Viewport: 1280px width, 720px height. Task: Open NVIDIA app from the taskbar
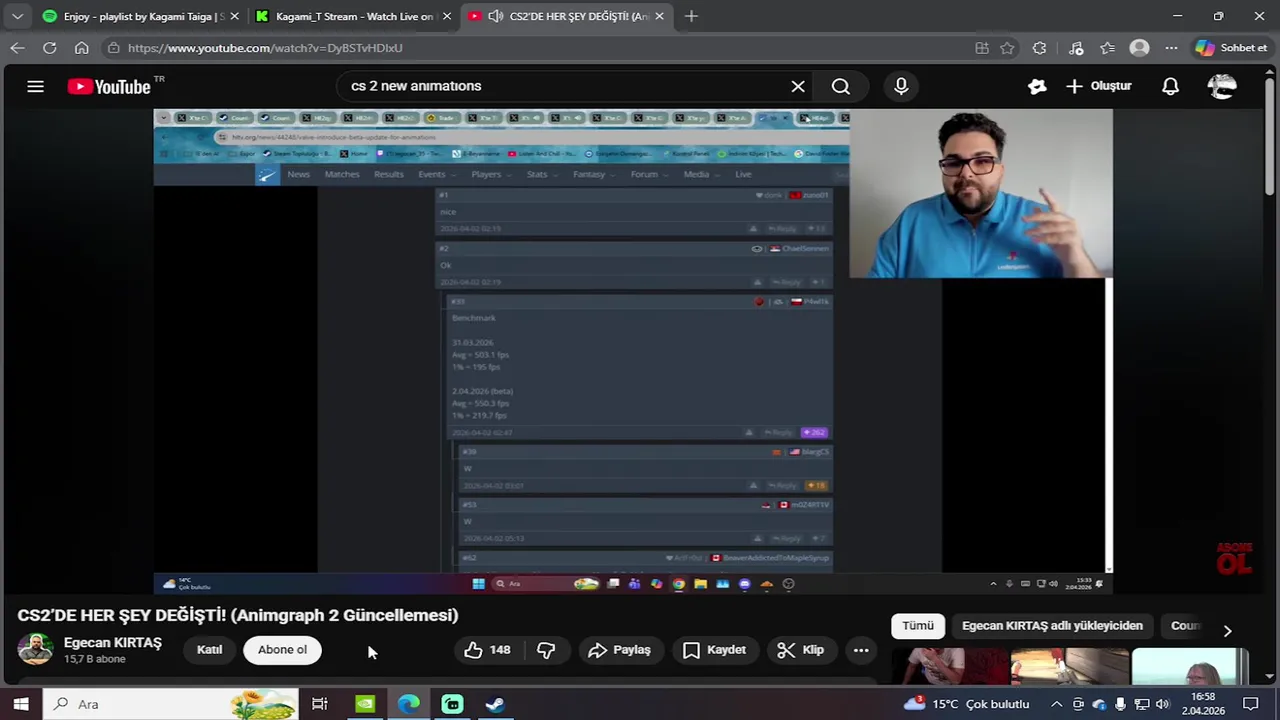pos(365,704)
